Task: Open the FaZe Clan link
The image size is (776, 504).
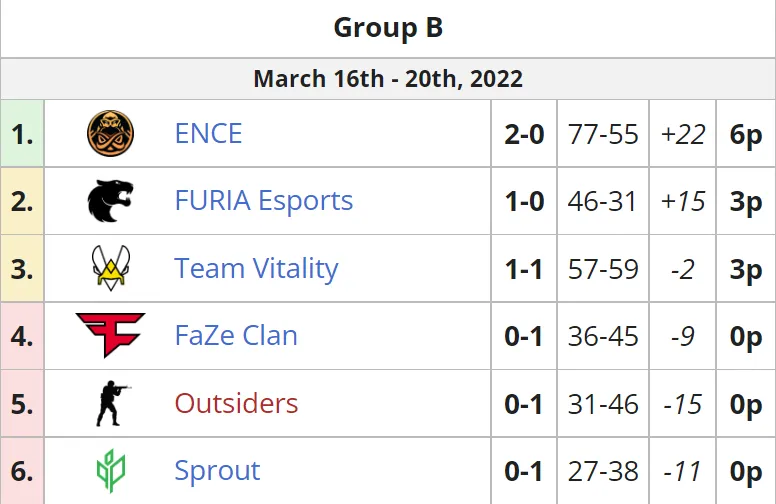Action: [236, 336]
